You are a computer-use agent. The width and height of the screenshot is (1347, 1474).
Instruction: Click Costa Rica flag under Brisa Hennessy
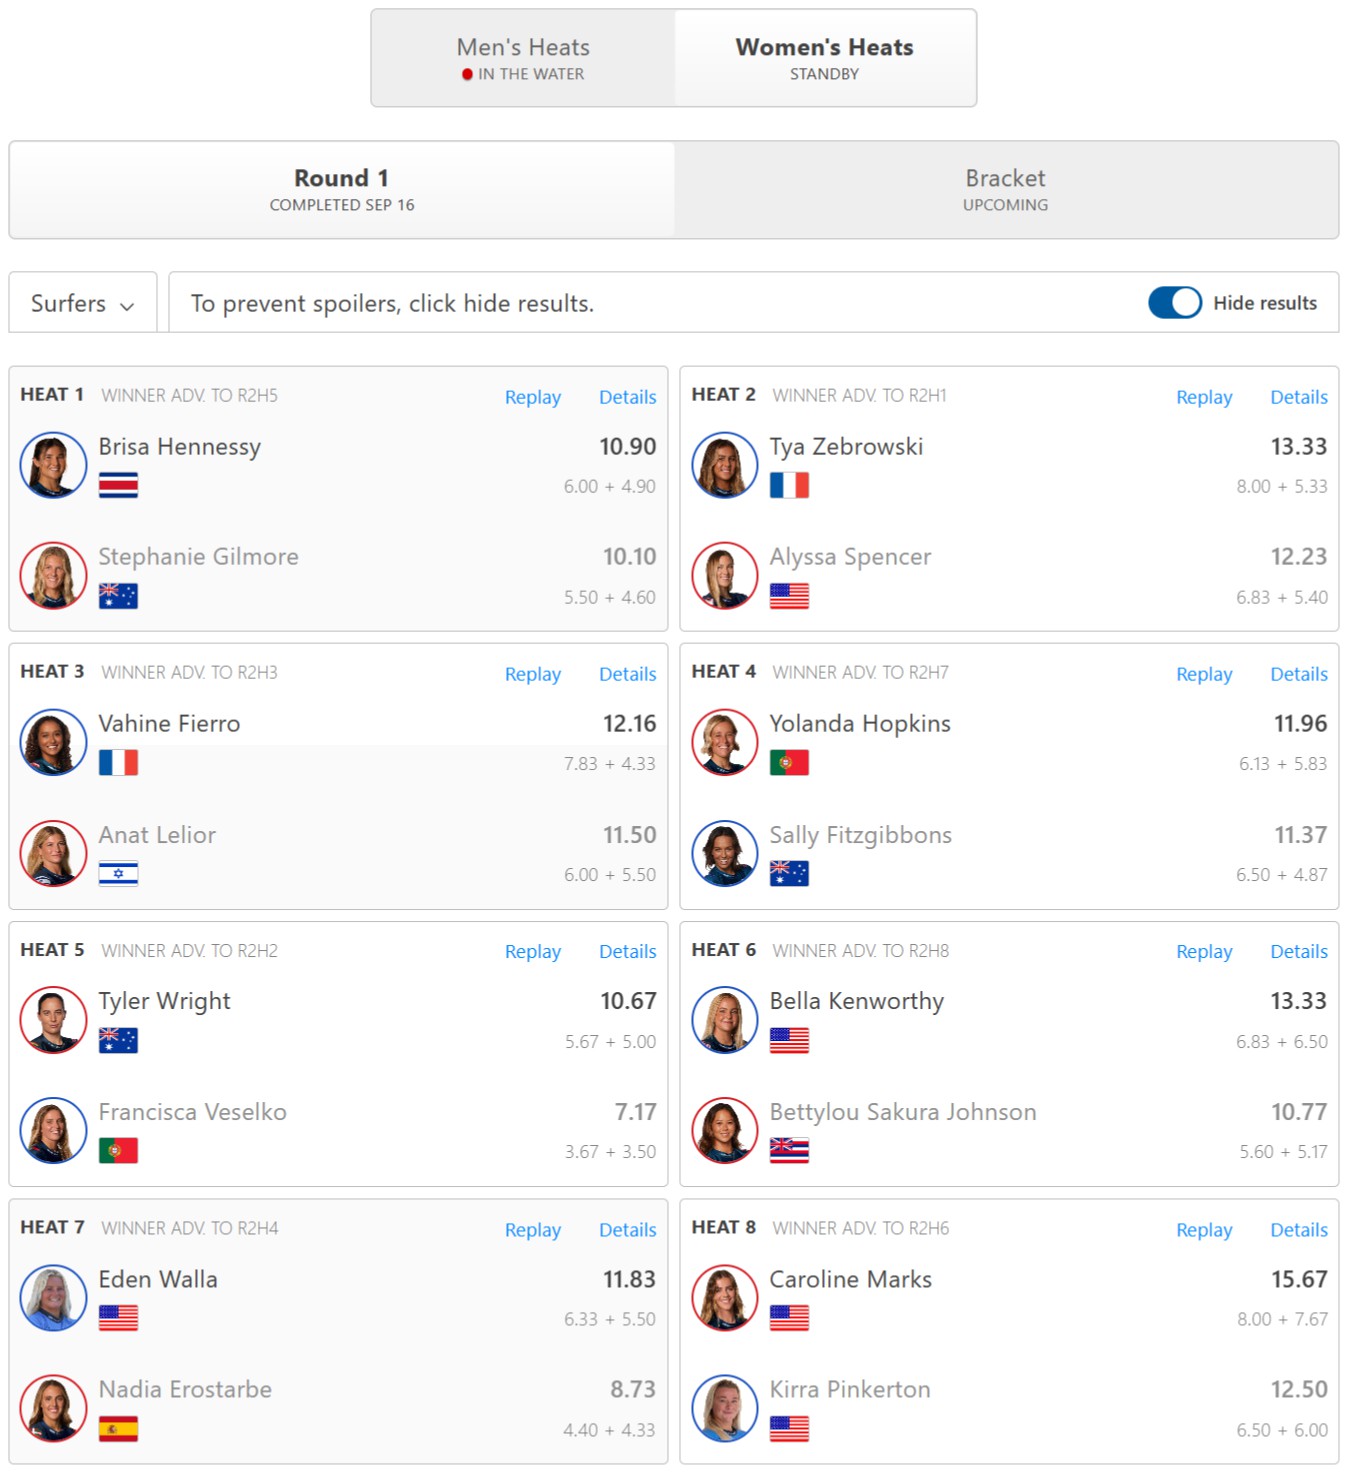[x=118, y=486]
